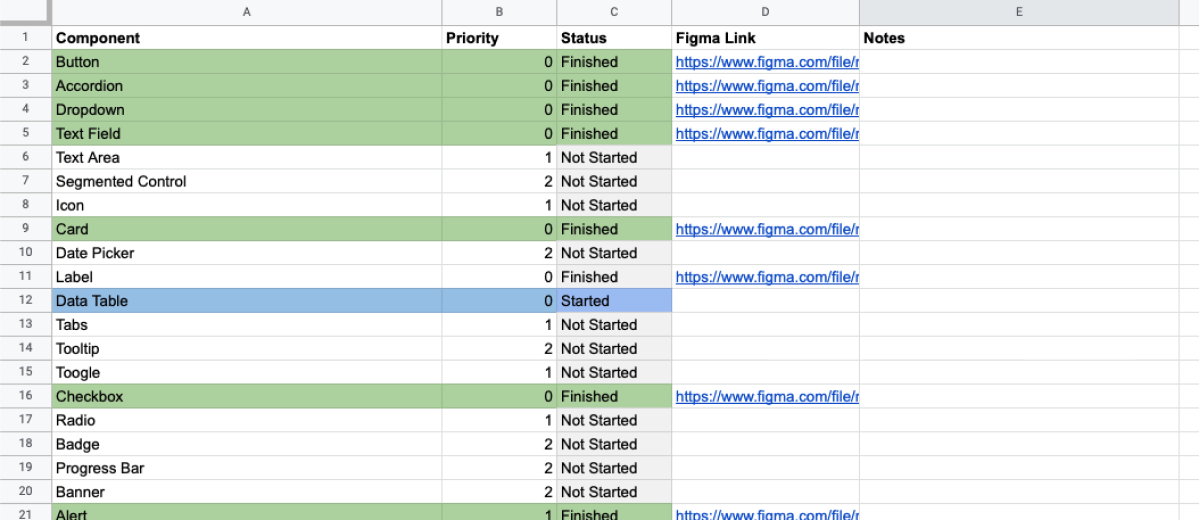
Task: Click the Progress Bar component cell
Action: click(x=246, y=468)
